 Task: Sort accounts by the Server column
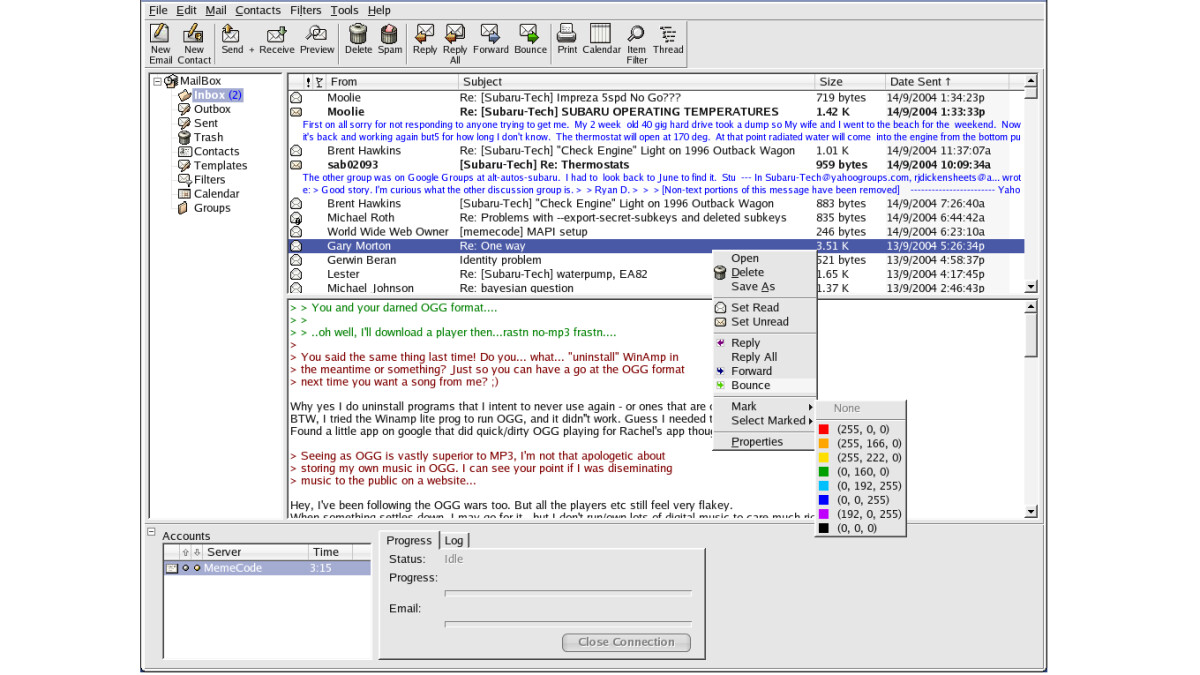pyautogui.click(x=254, y=552)
